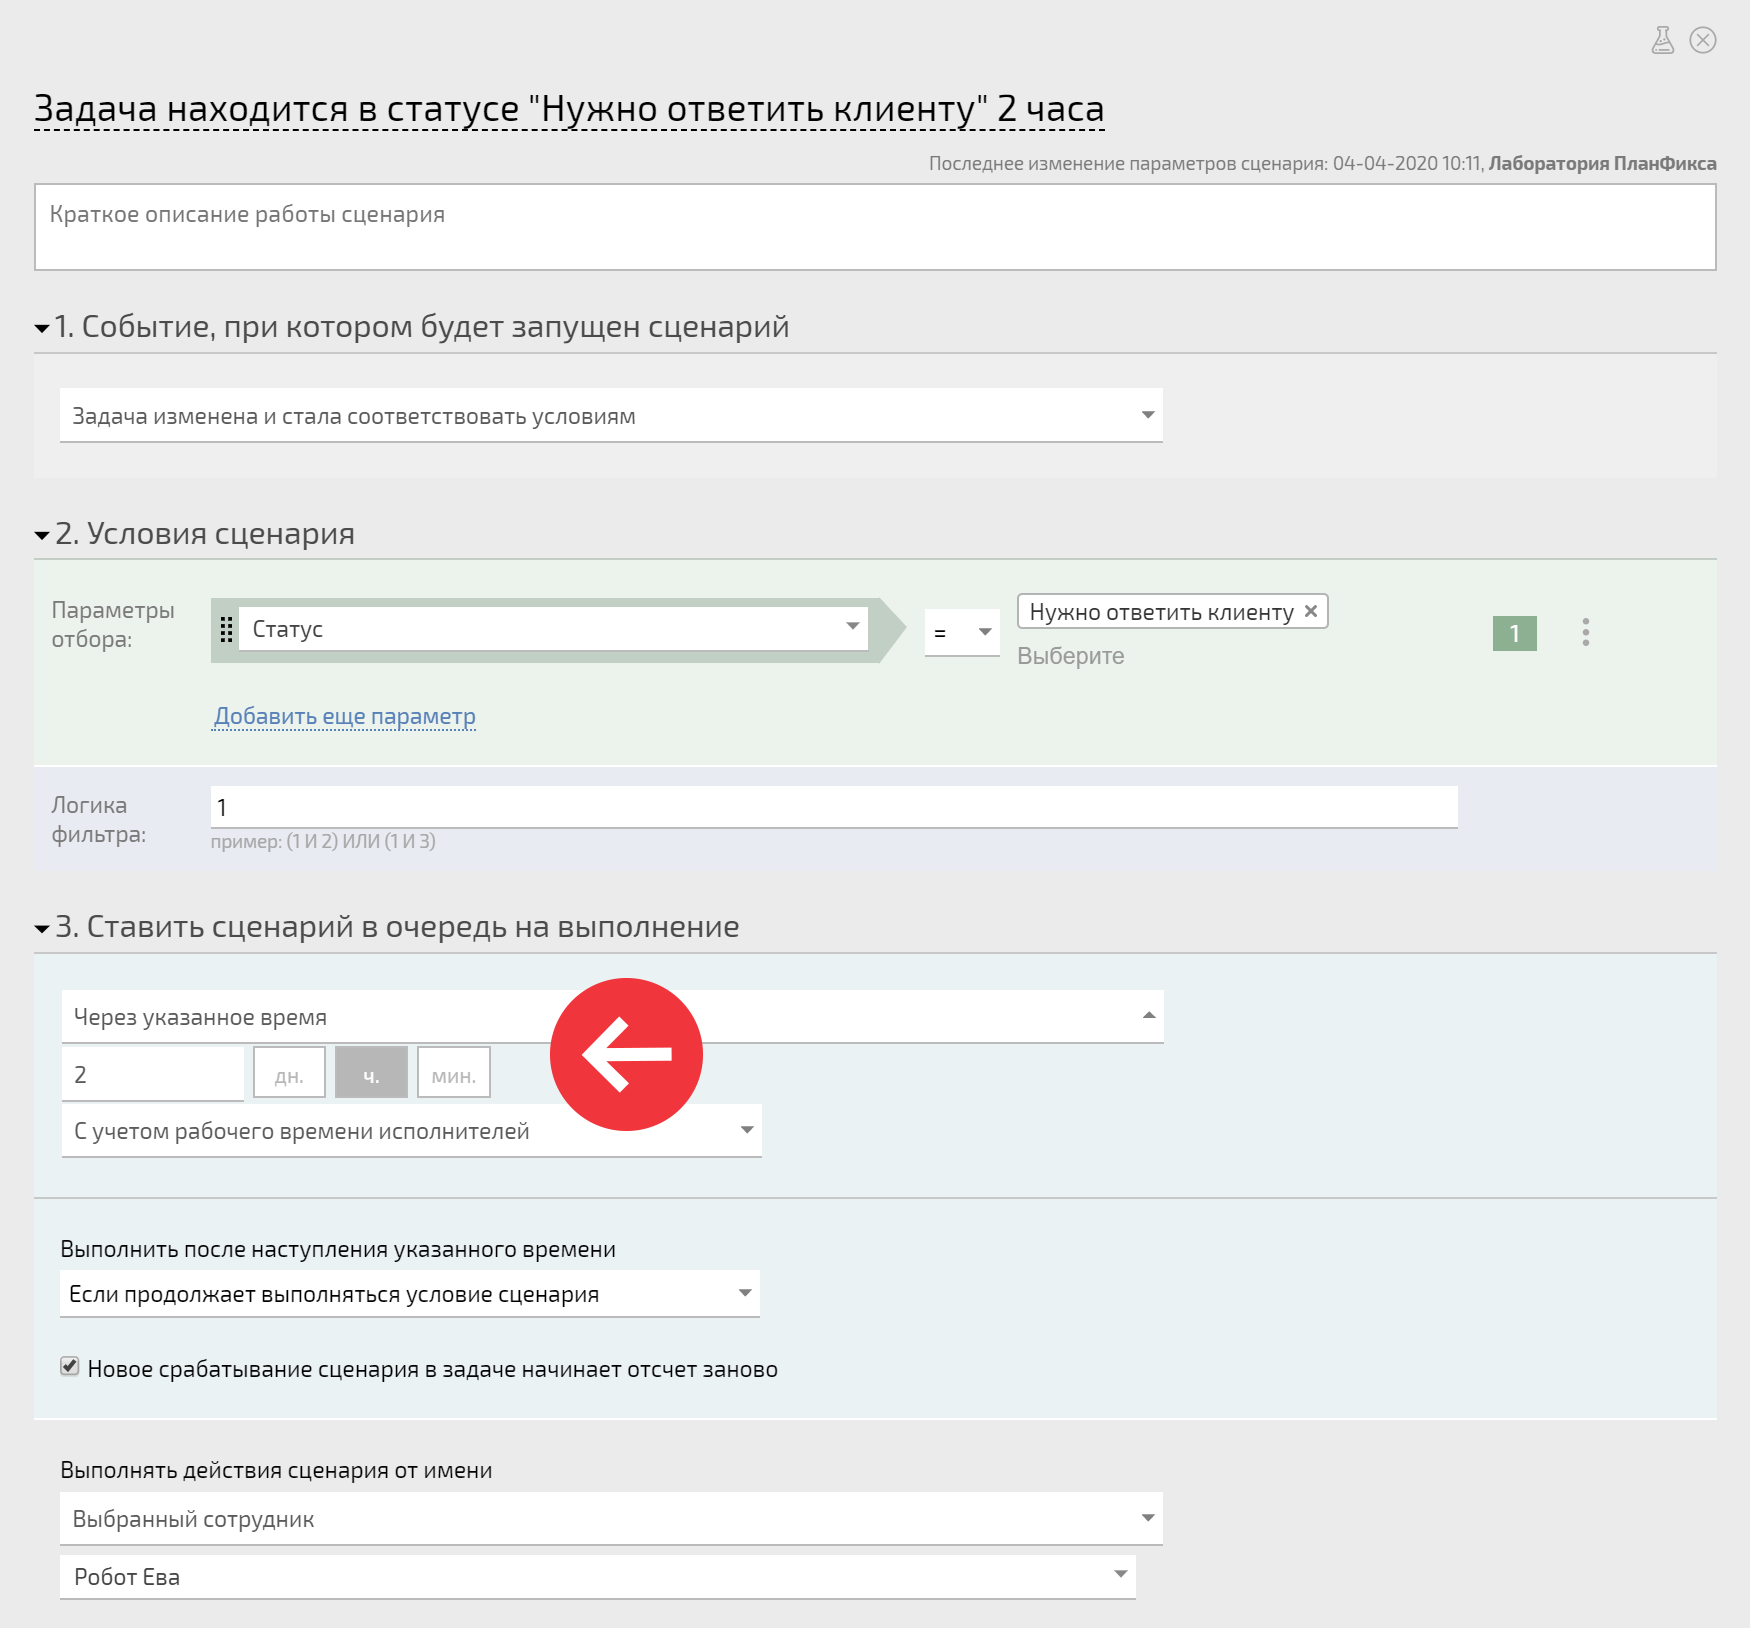Edit the scenario title "Задача находится в статусе"
This screenshot has width=1750, height=1628.
(x=569, y=108)
